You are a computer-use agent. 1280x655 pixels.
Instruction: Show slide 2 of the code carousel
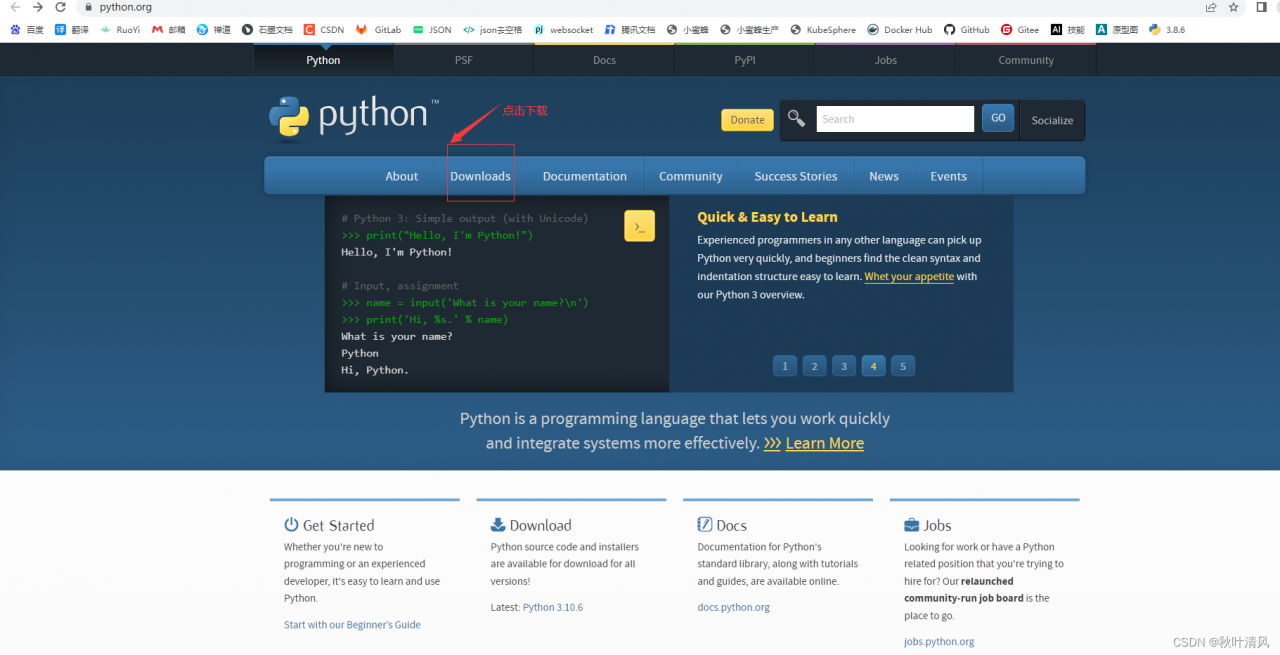click(814, 366)
